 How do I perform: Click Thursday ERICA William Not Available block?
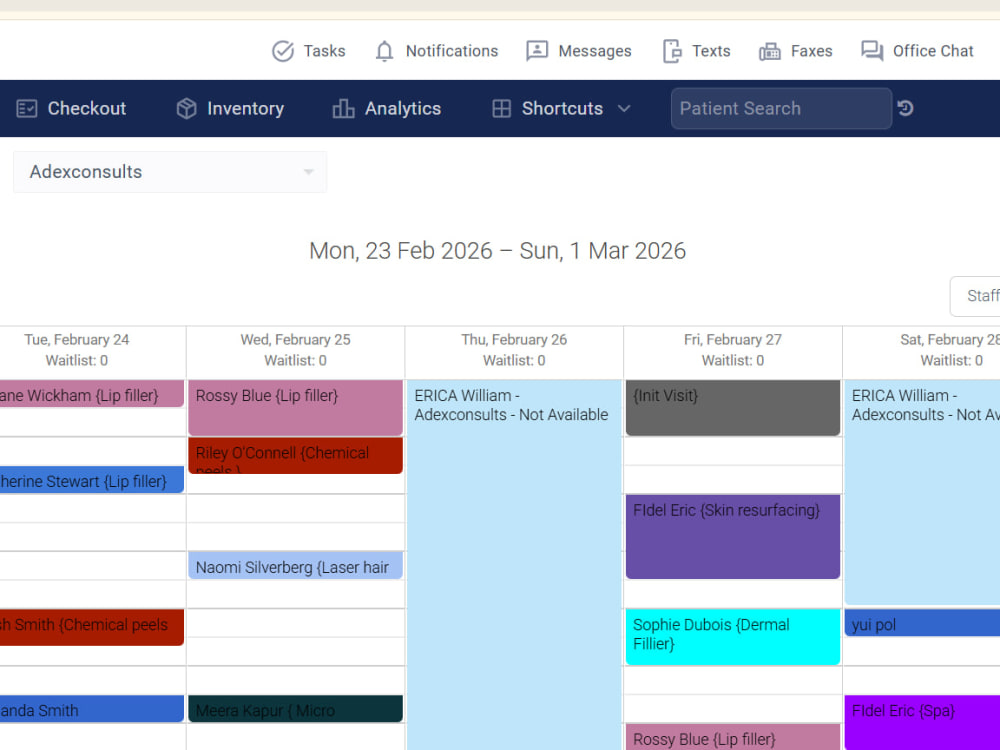[514, 565]
